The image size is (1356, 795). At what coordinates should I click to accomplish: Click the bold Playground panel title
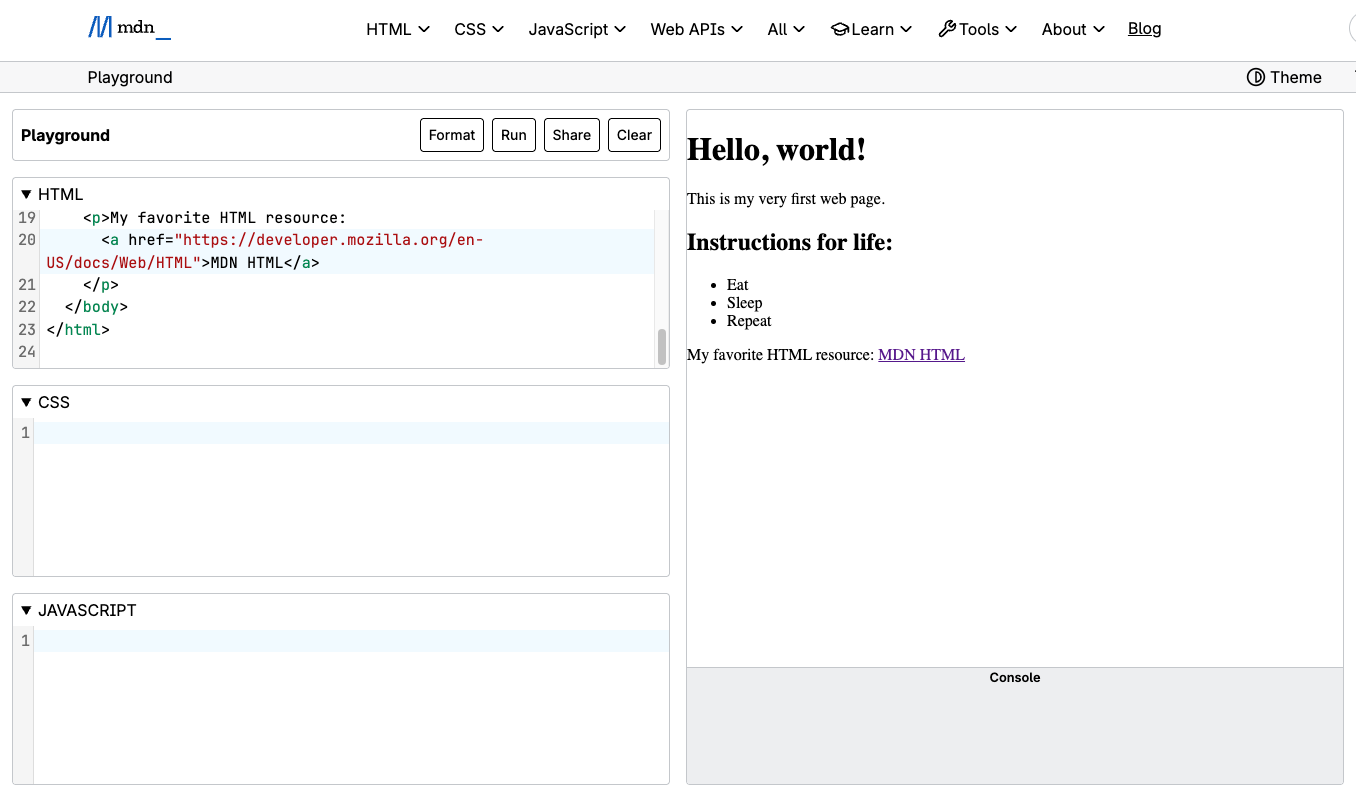[65, 135]
